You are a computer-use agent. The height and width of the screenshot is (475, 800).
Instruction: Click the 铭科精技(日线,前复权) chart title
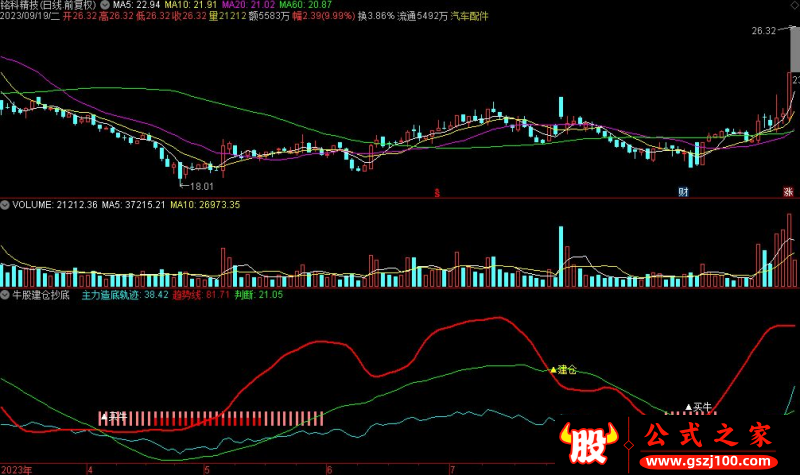48,5
